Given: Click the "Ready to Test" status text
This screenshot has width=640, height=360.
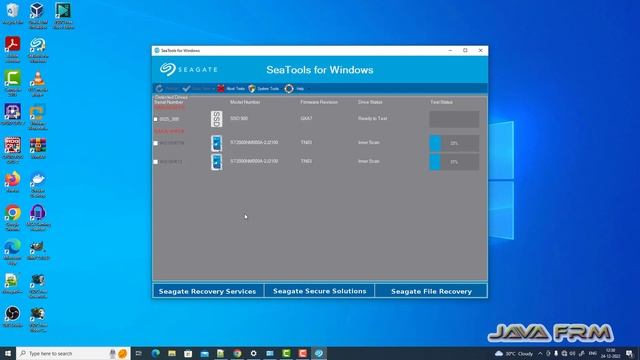Looking at the screenshot, I should click(372, 118).
